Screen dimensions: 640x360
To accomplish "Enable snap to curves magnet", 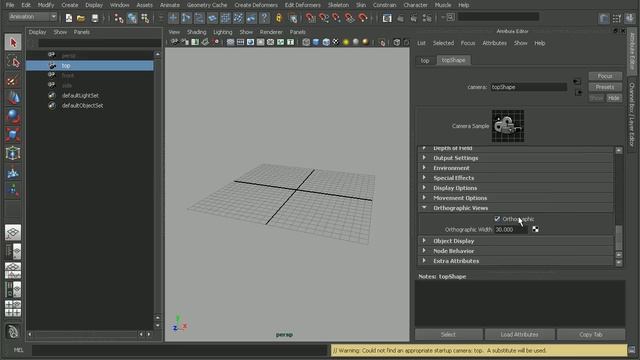I will [x=324, y=18].
